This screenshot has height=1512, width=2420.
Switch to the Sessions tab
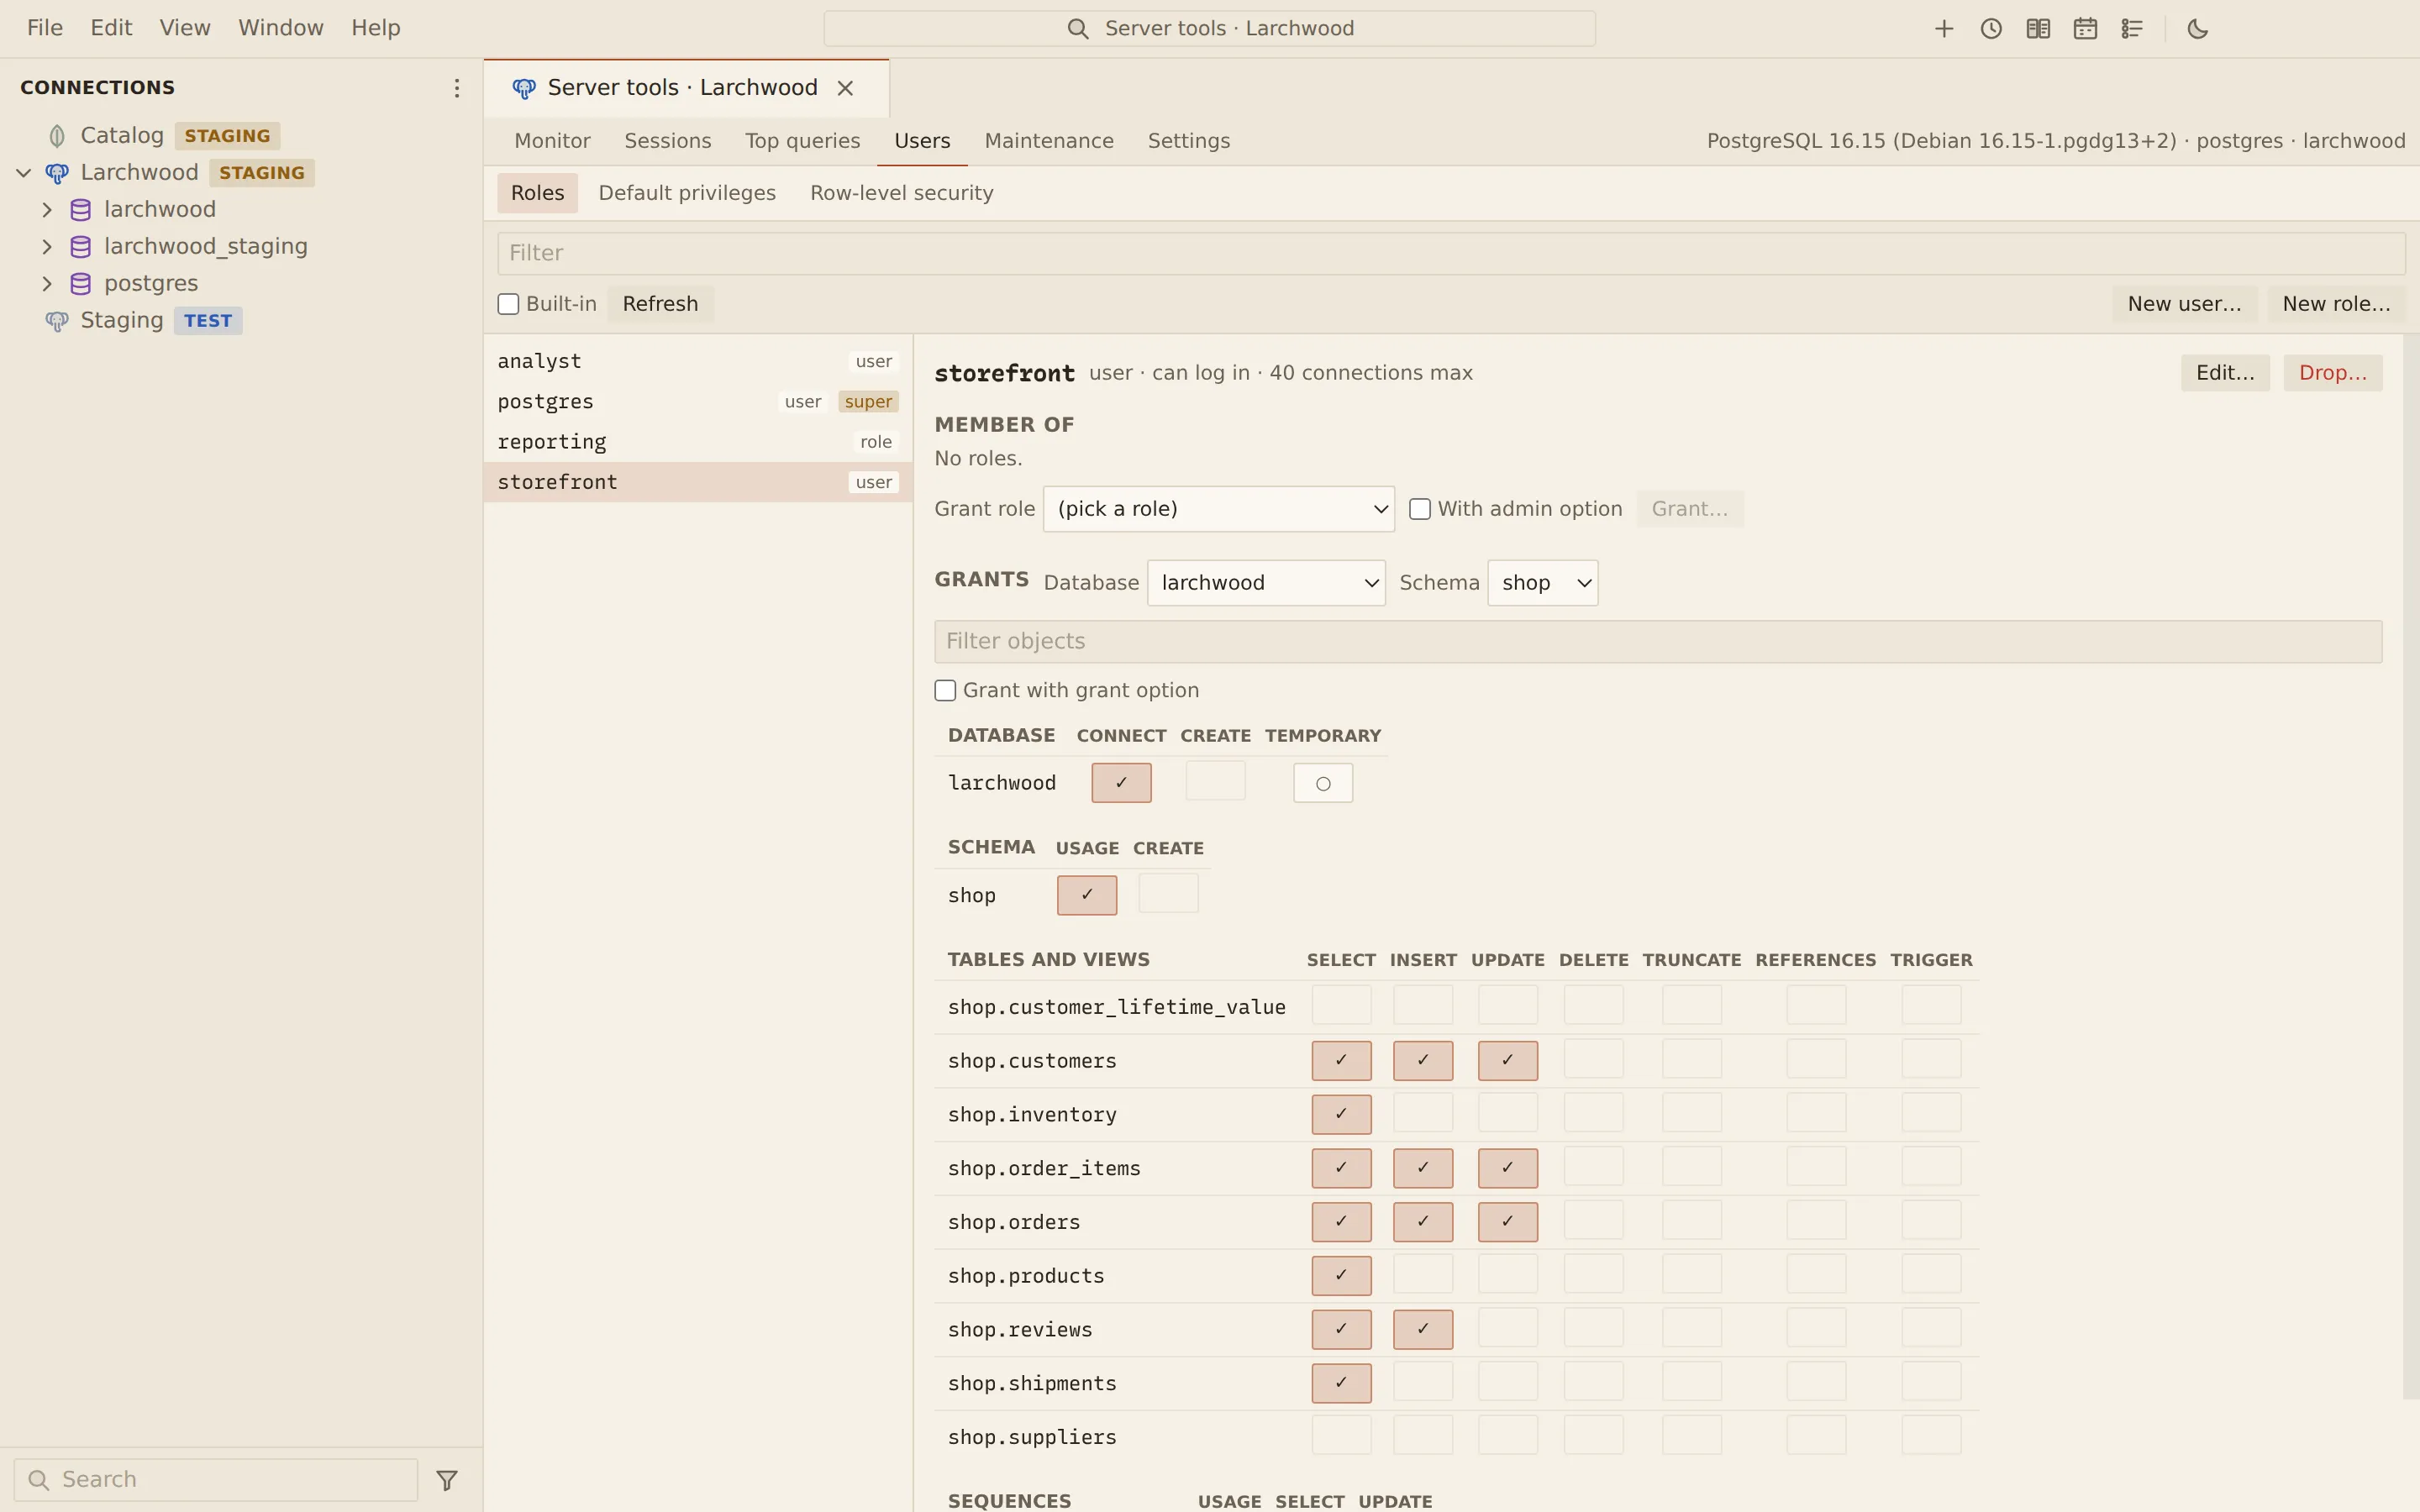(667, 141)
